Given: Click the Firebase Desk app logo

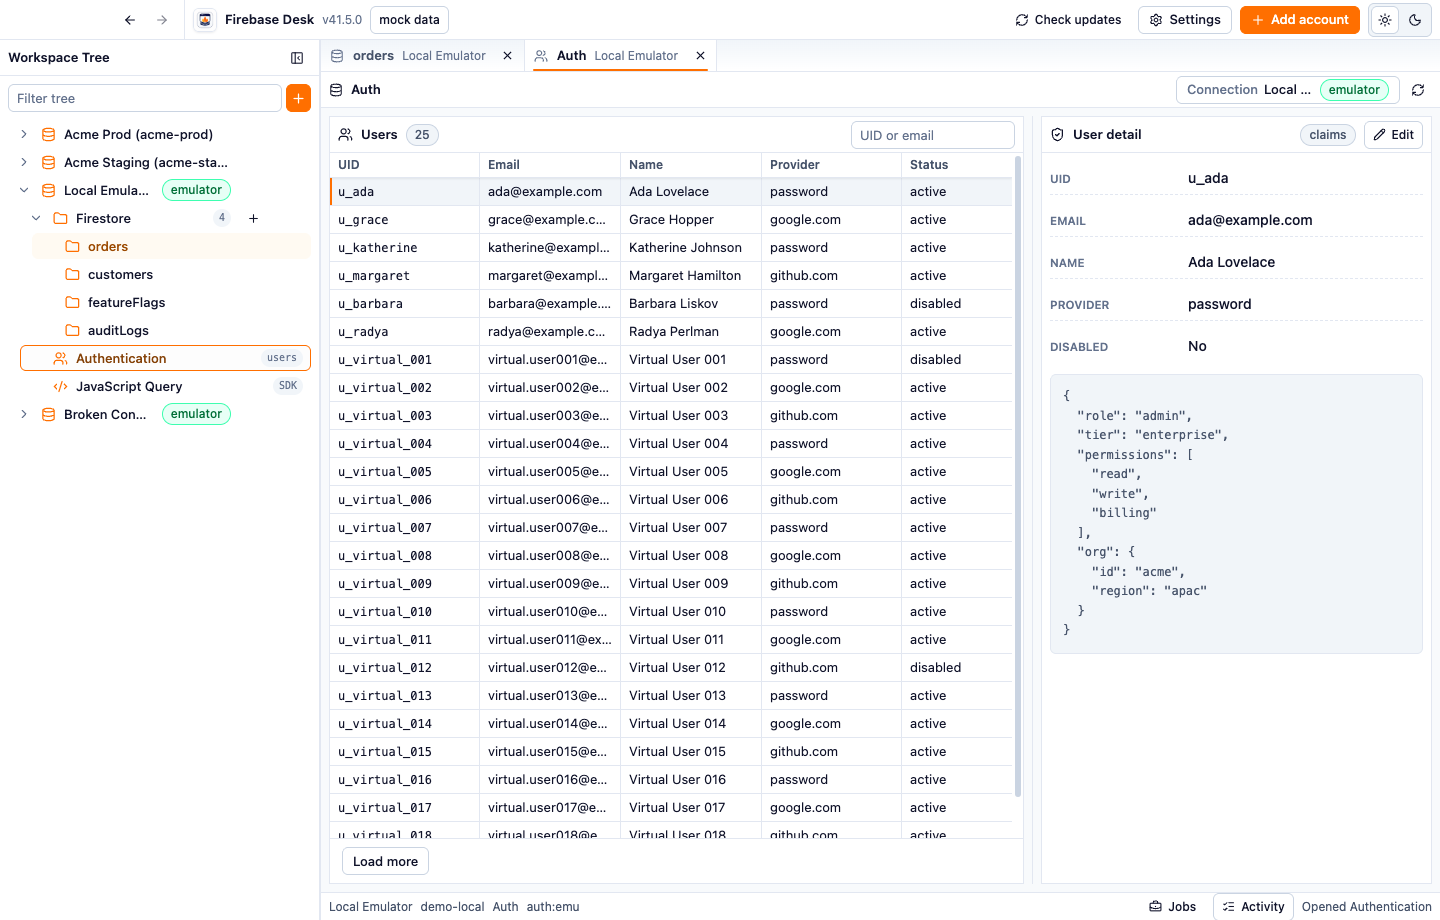Looking at the screenshot, I should pos(205,20).
